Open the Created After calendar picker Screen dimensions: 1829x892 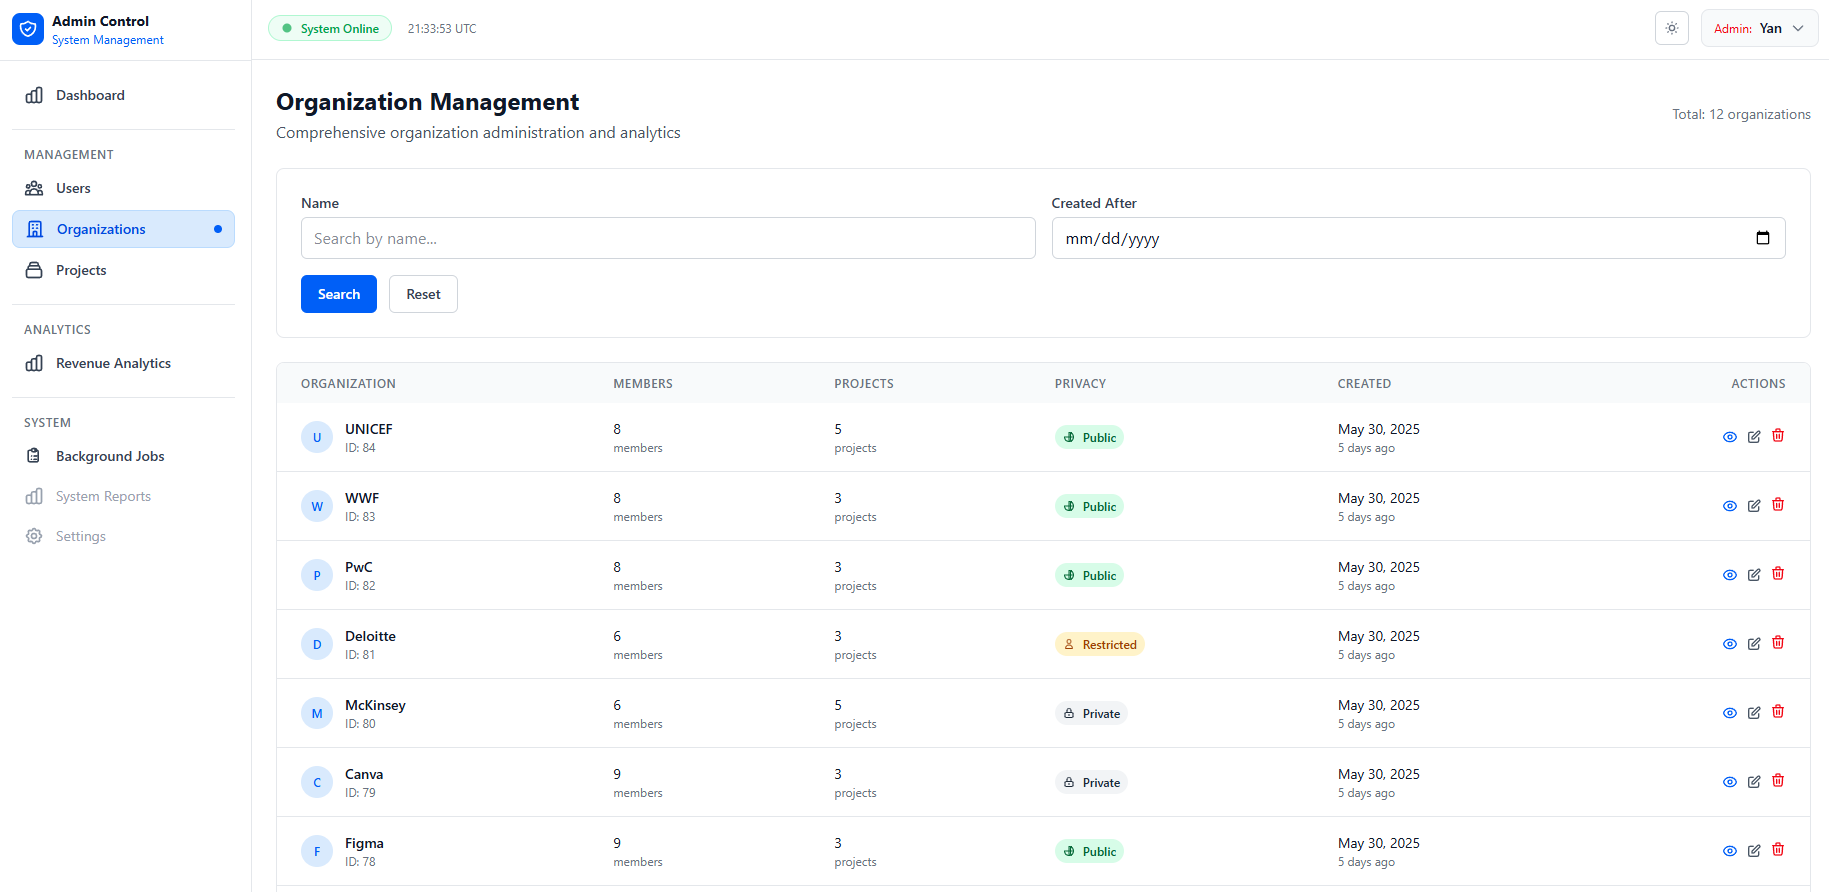coord(1762,238)
